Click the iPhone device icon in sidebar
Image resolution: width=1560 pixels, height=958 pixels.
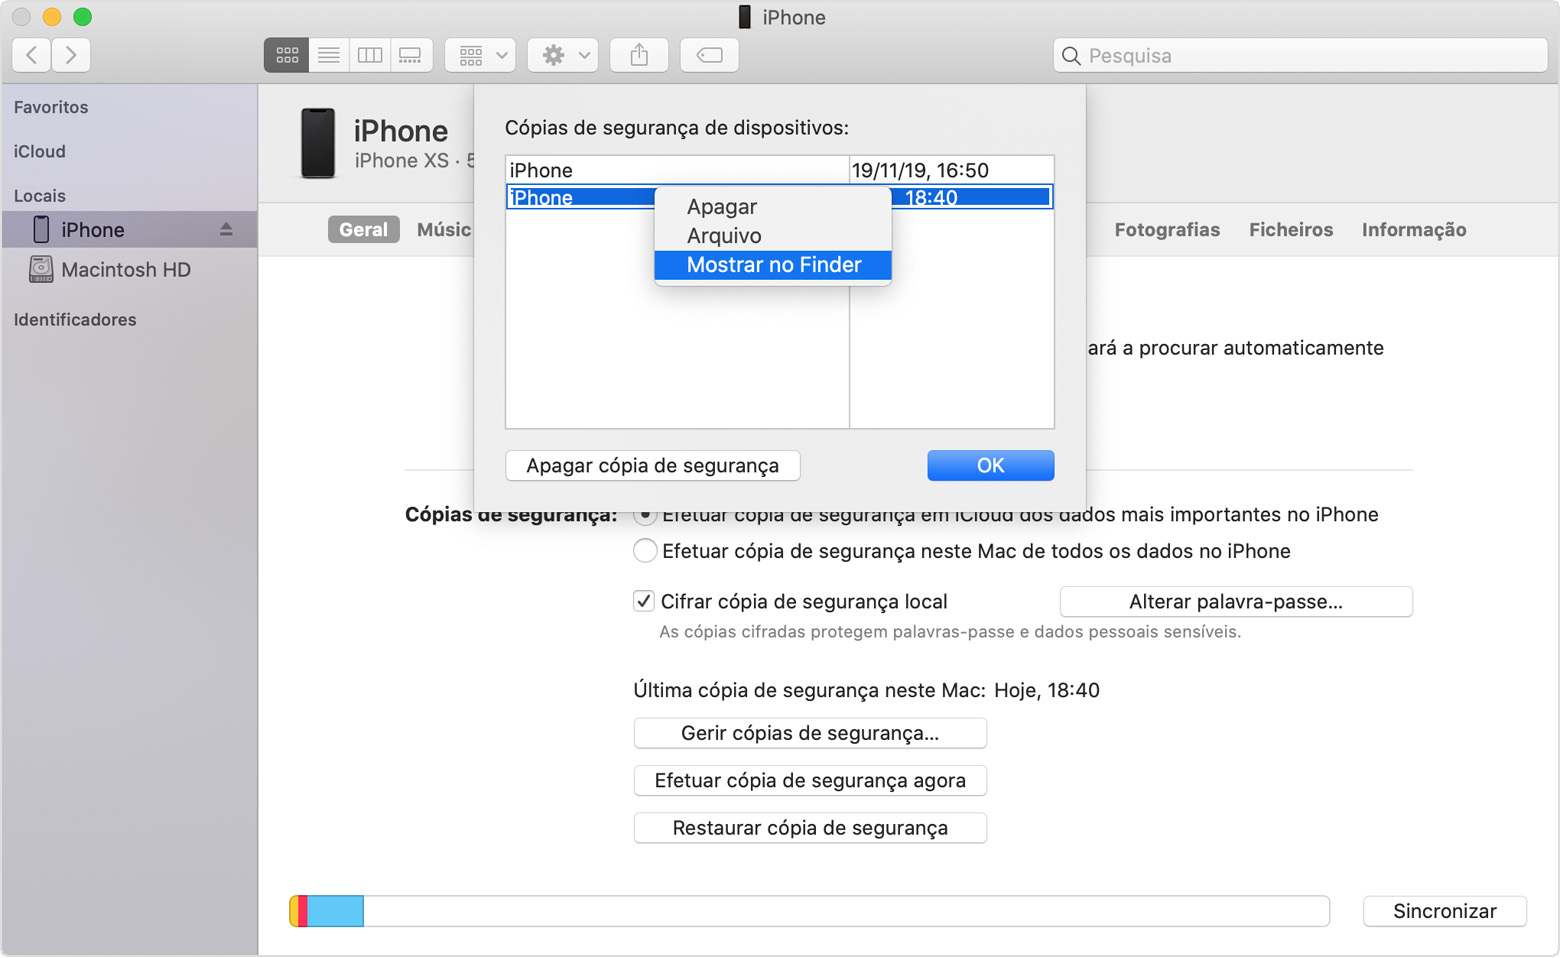(41, 229)
